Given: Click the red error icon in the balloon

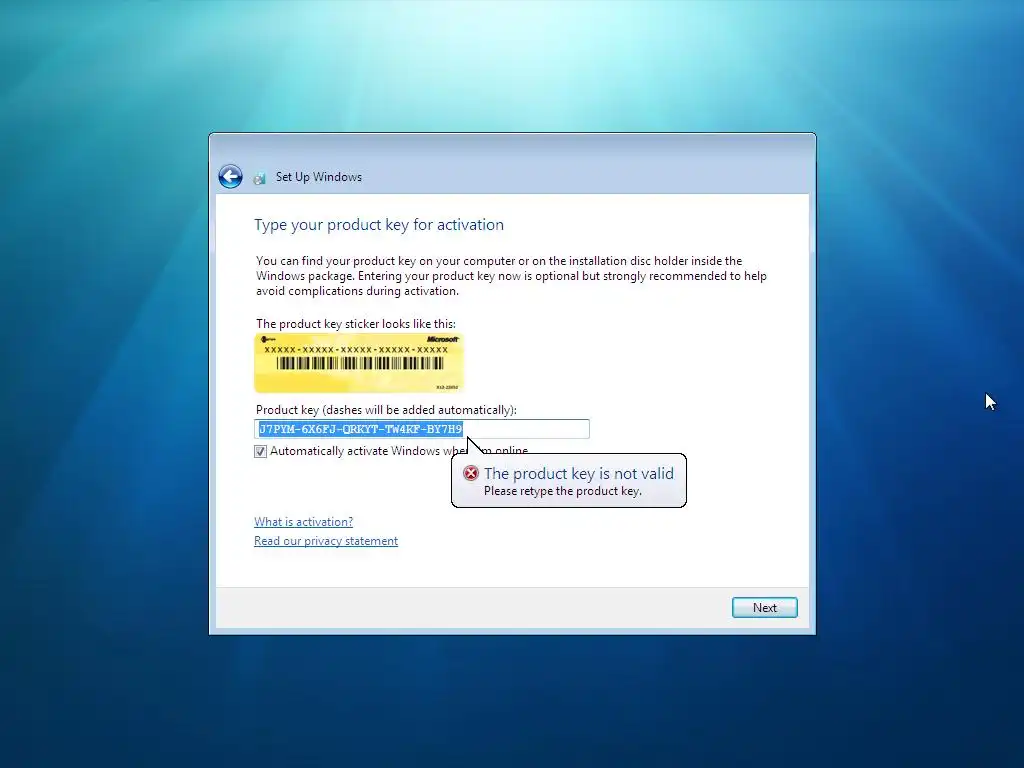Looking at the screenshot, I should (x=471, y=473).
